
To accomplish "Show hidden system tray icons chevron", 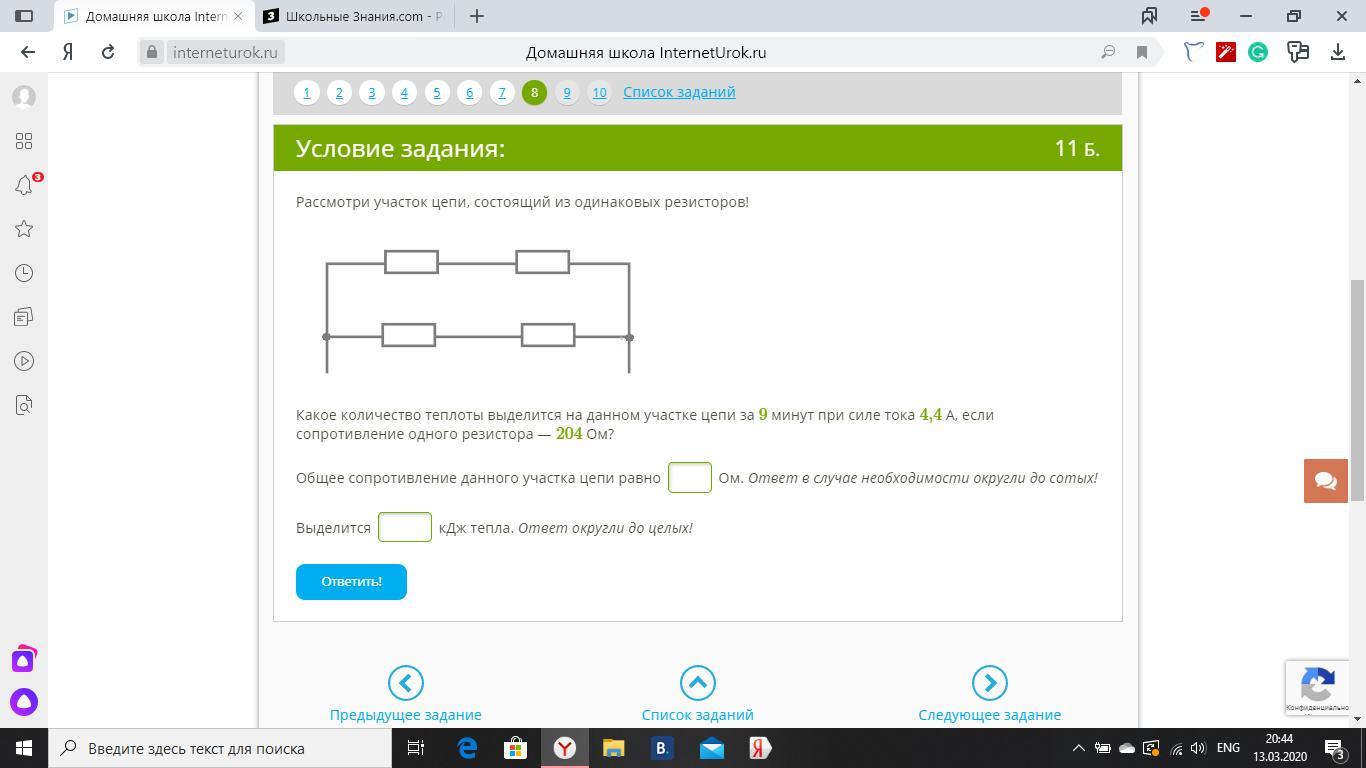I will (x=1078, y=748).
